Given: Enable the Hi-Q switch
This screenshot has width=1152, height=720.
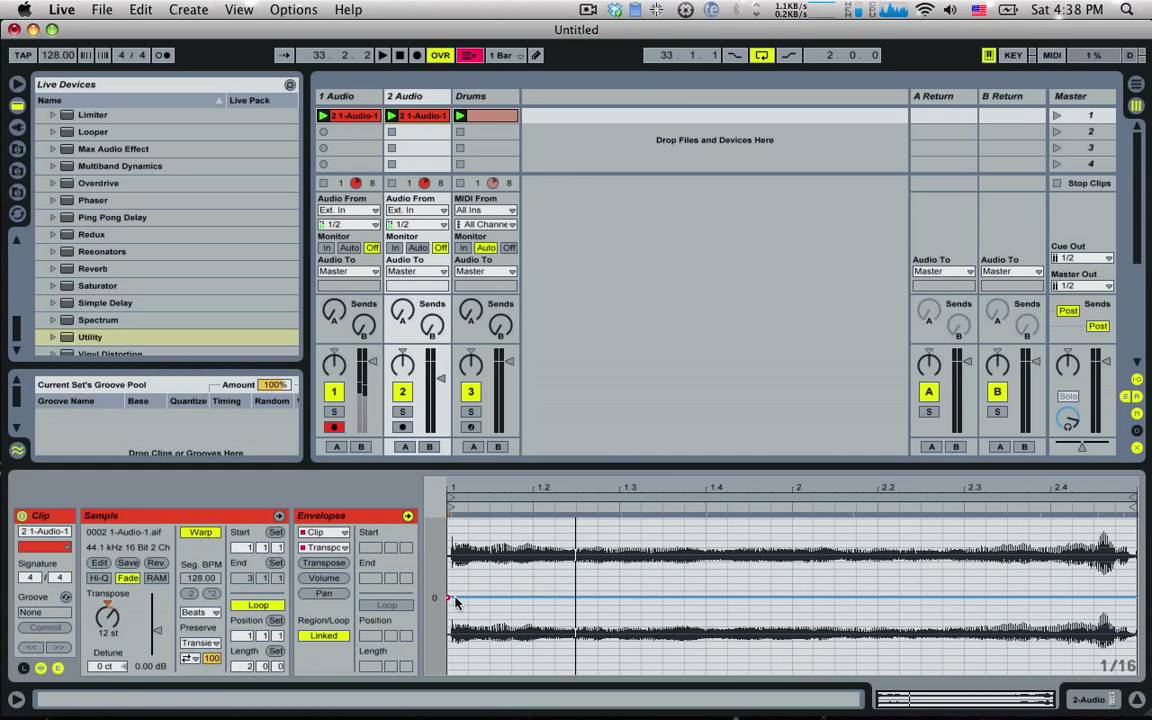Looking at the screenshot, I should pos(98,578).
